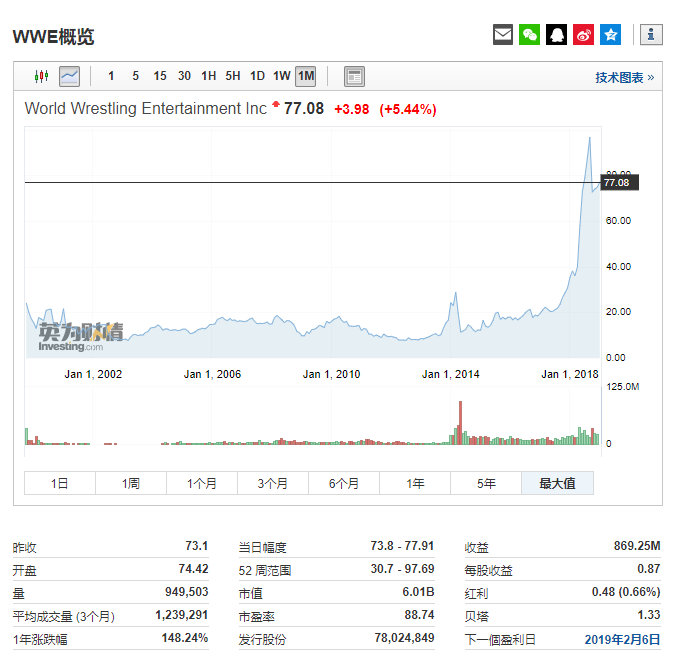This screenshot has height=662, width=676.
Task: Click the 每股收益 value 0.87
Action: pyautogui.click(x=649, y=568)
